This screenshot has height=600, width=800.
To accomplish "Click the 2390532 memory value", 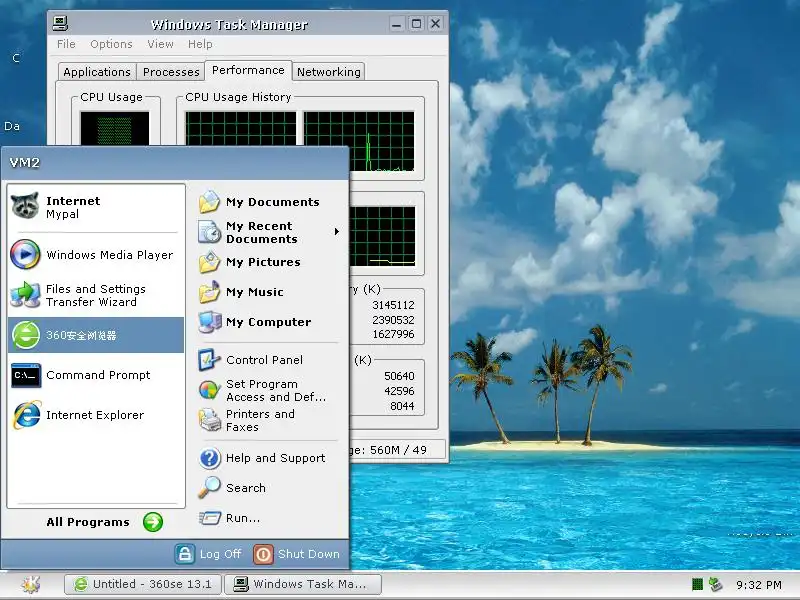I will (x=393, y=320).
